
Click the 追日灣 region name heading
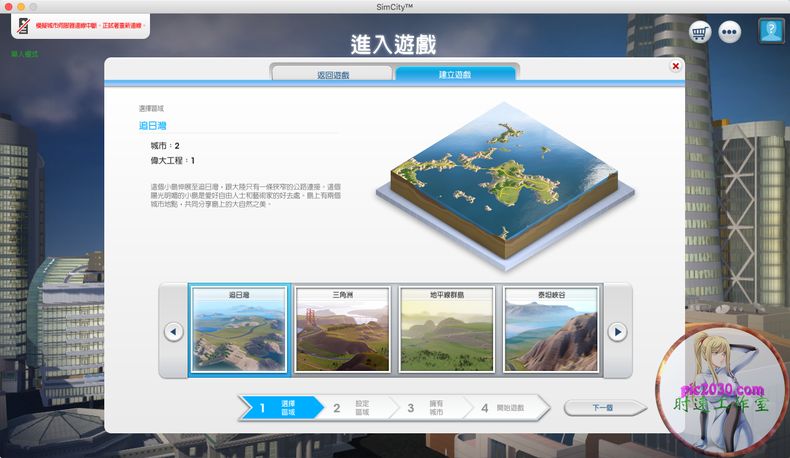(153, 125)
